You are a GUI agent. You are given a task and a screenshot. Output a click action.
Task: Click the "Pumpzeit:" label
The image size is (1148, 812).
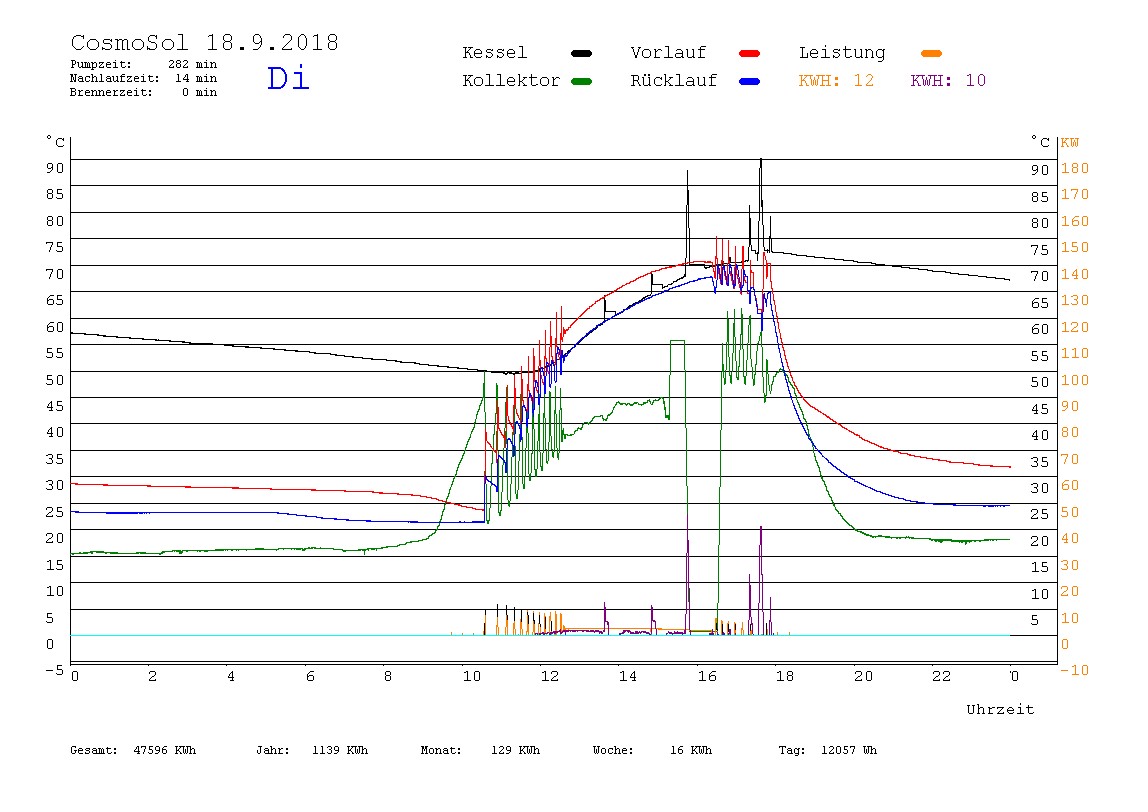[101, 64]
